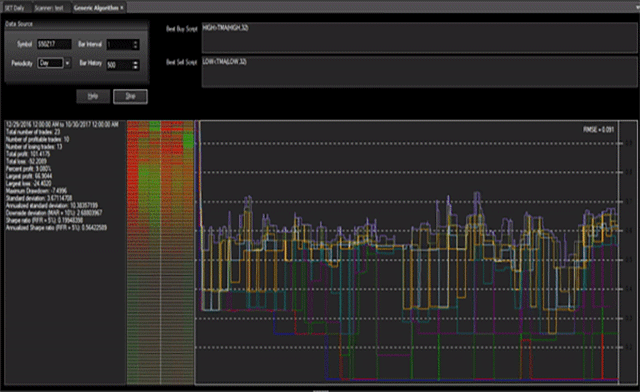
Task: Select the Number of losing trades line
Action: coord(34,147)
